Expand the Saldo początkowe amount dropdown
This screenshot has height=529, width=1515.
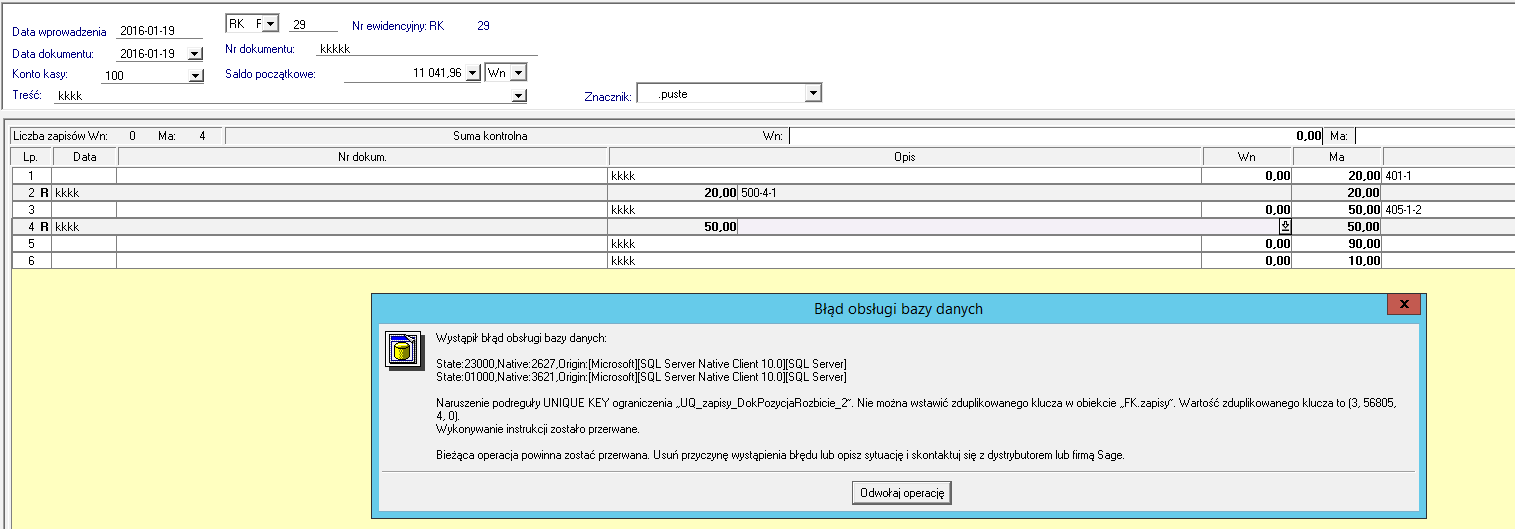(473, 73)
